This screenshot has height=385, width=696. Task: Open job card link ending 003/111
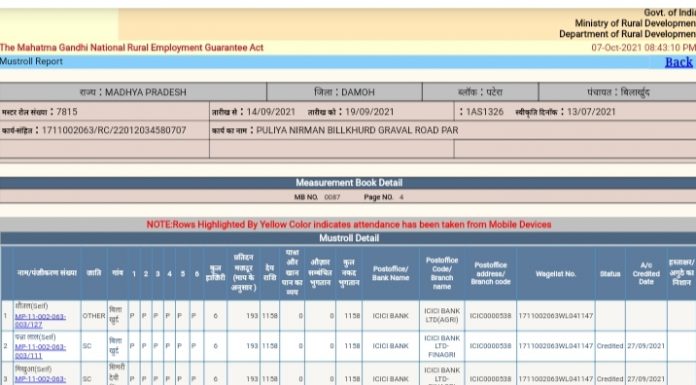tap(40, 351)
